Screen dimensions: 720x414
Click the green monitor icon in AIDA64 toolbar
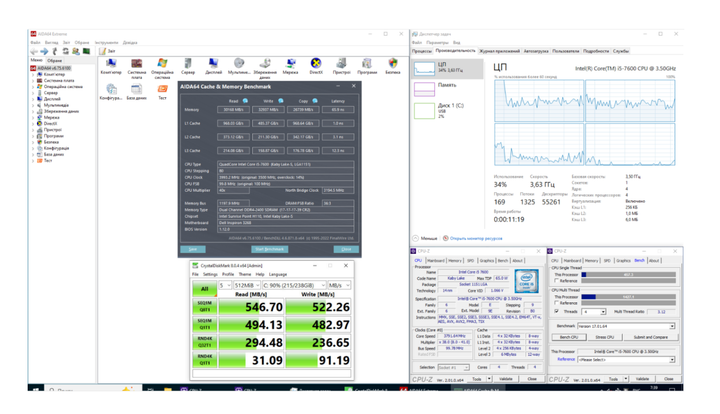pyautogui.click(x=86, y=51)
